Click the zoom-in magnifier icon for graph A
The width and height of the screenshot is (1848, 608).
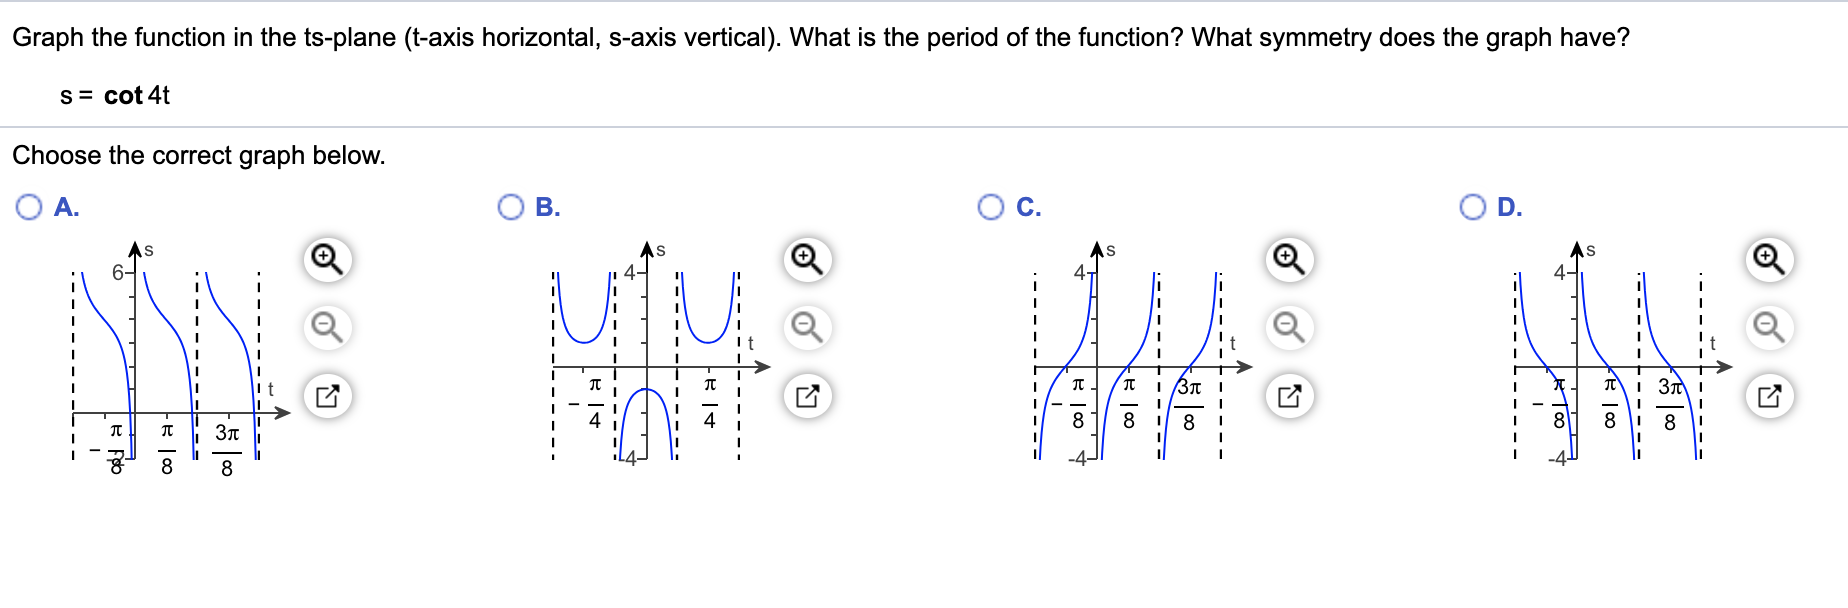point(327,259)
